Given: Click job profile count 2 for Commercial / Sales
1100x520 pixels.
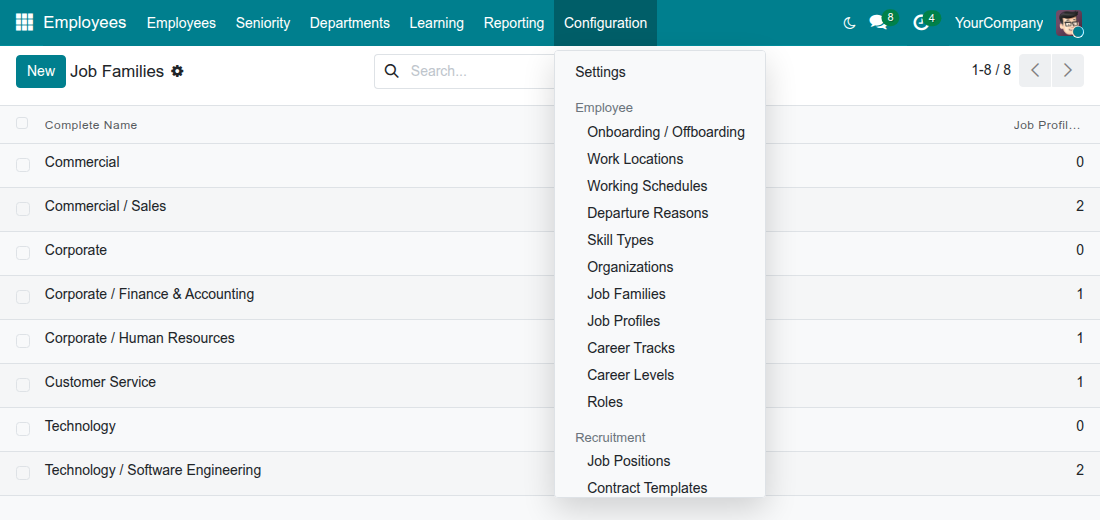Looking at the screenshot, I should click(1080, 206).
